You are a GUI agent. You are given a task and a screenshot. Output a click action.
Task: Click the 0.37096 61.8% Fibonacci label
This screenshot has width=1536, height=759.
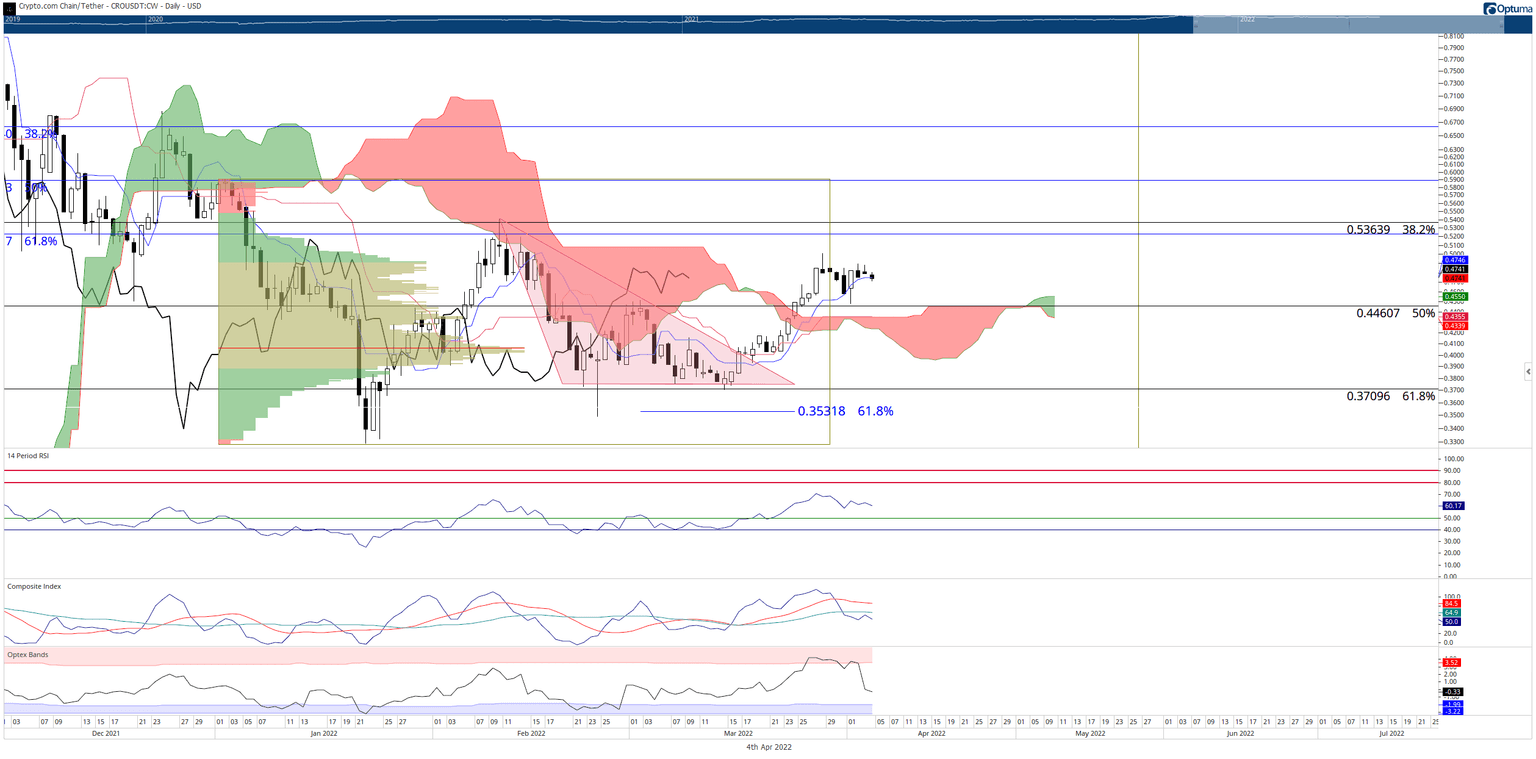pos(1391,396)
